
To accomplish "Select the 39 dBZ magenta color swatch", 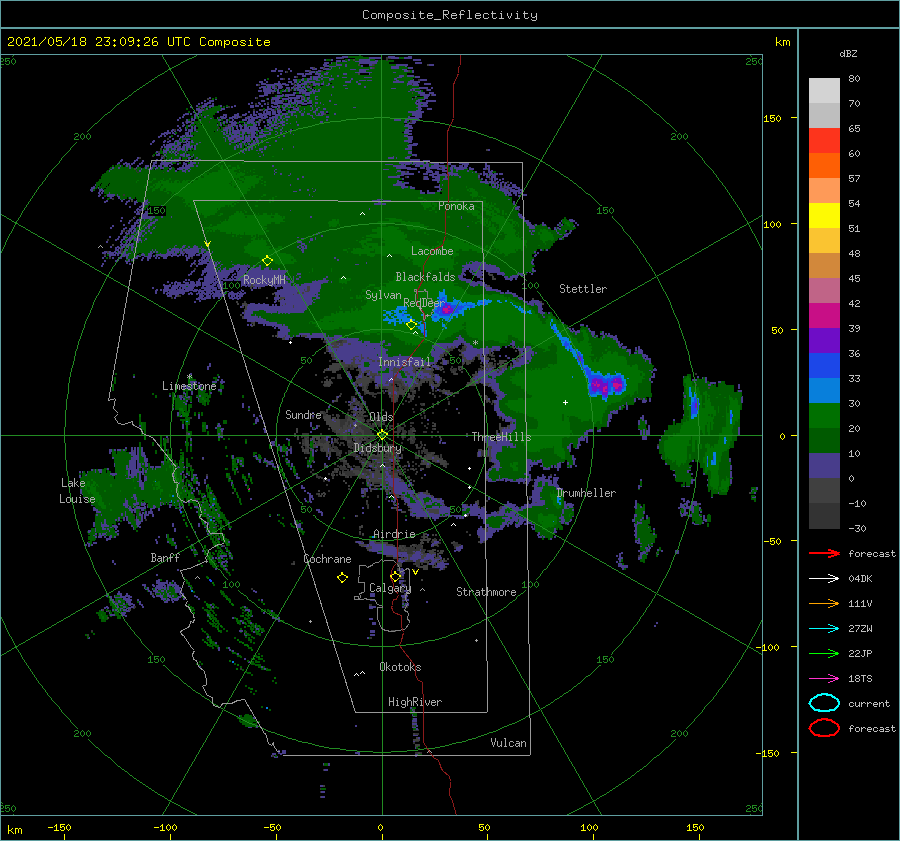I will (824, 315).
